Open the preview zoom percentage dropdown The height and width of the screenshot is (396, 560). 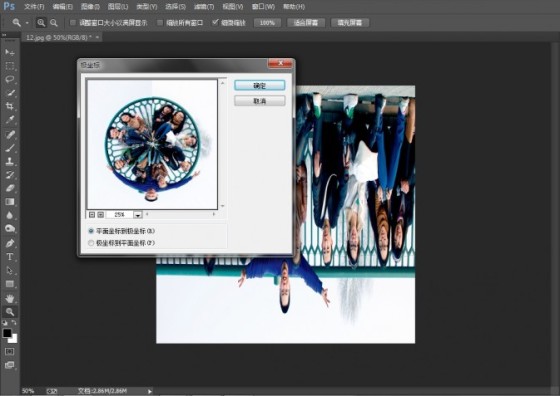pyautogui.click(x=138, y=215)
